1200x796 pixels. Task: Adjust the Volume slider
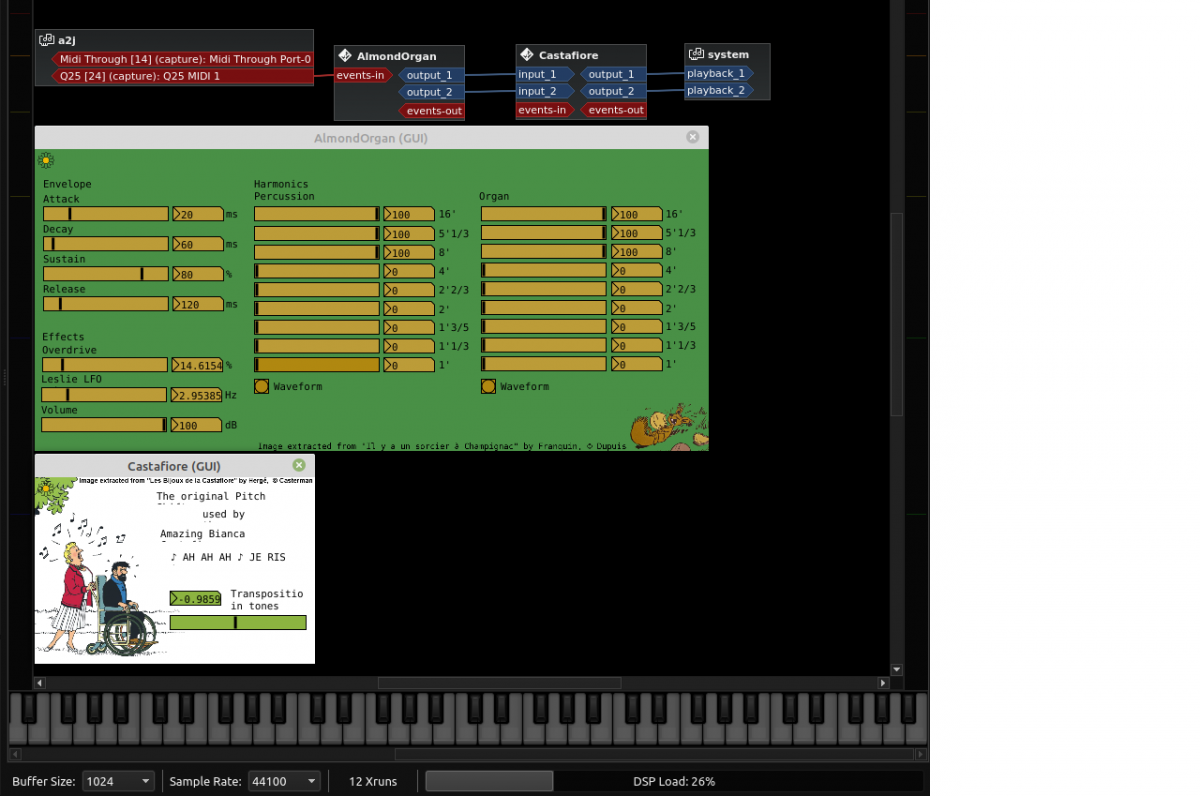tap(104, 425)
